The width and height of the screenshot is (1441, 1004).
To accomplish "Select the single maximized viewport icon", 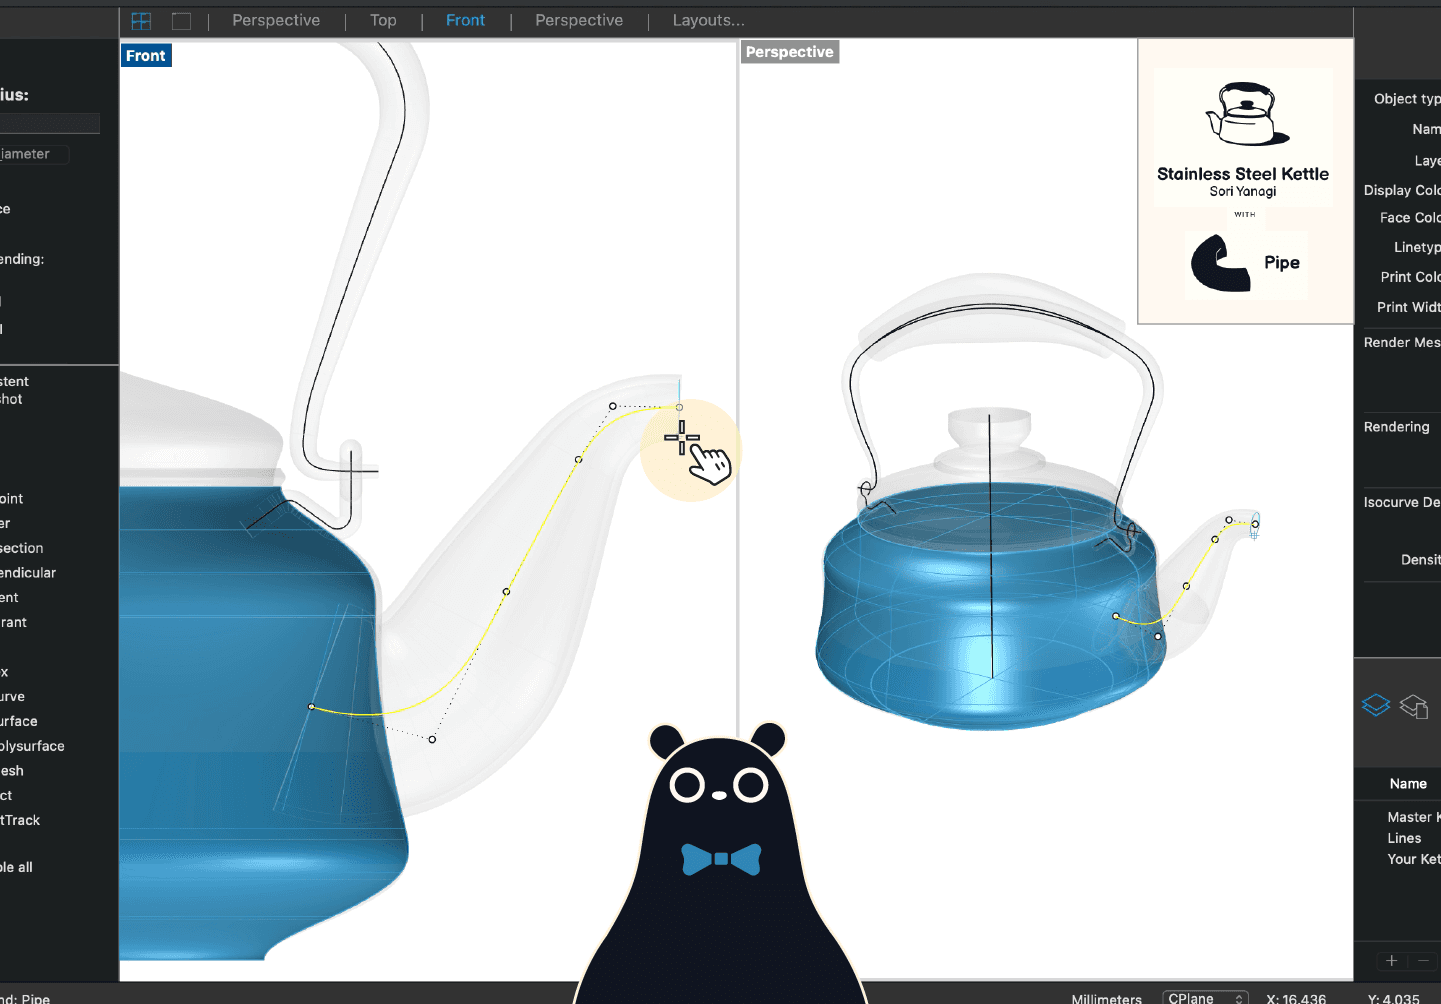I will tap(181, 21).
